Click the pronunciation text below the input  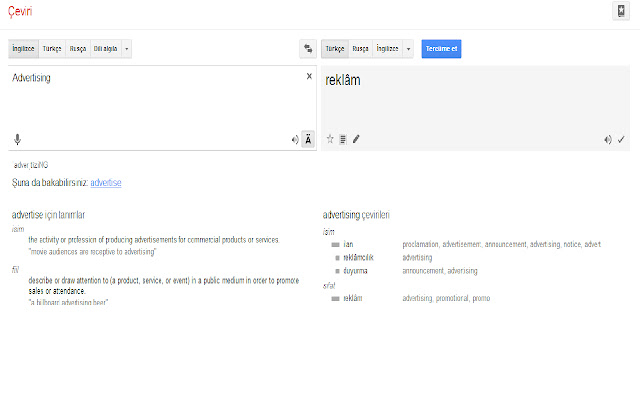pos(31,165)
